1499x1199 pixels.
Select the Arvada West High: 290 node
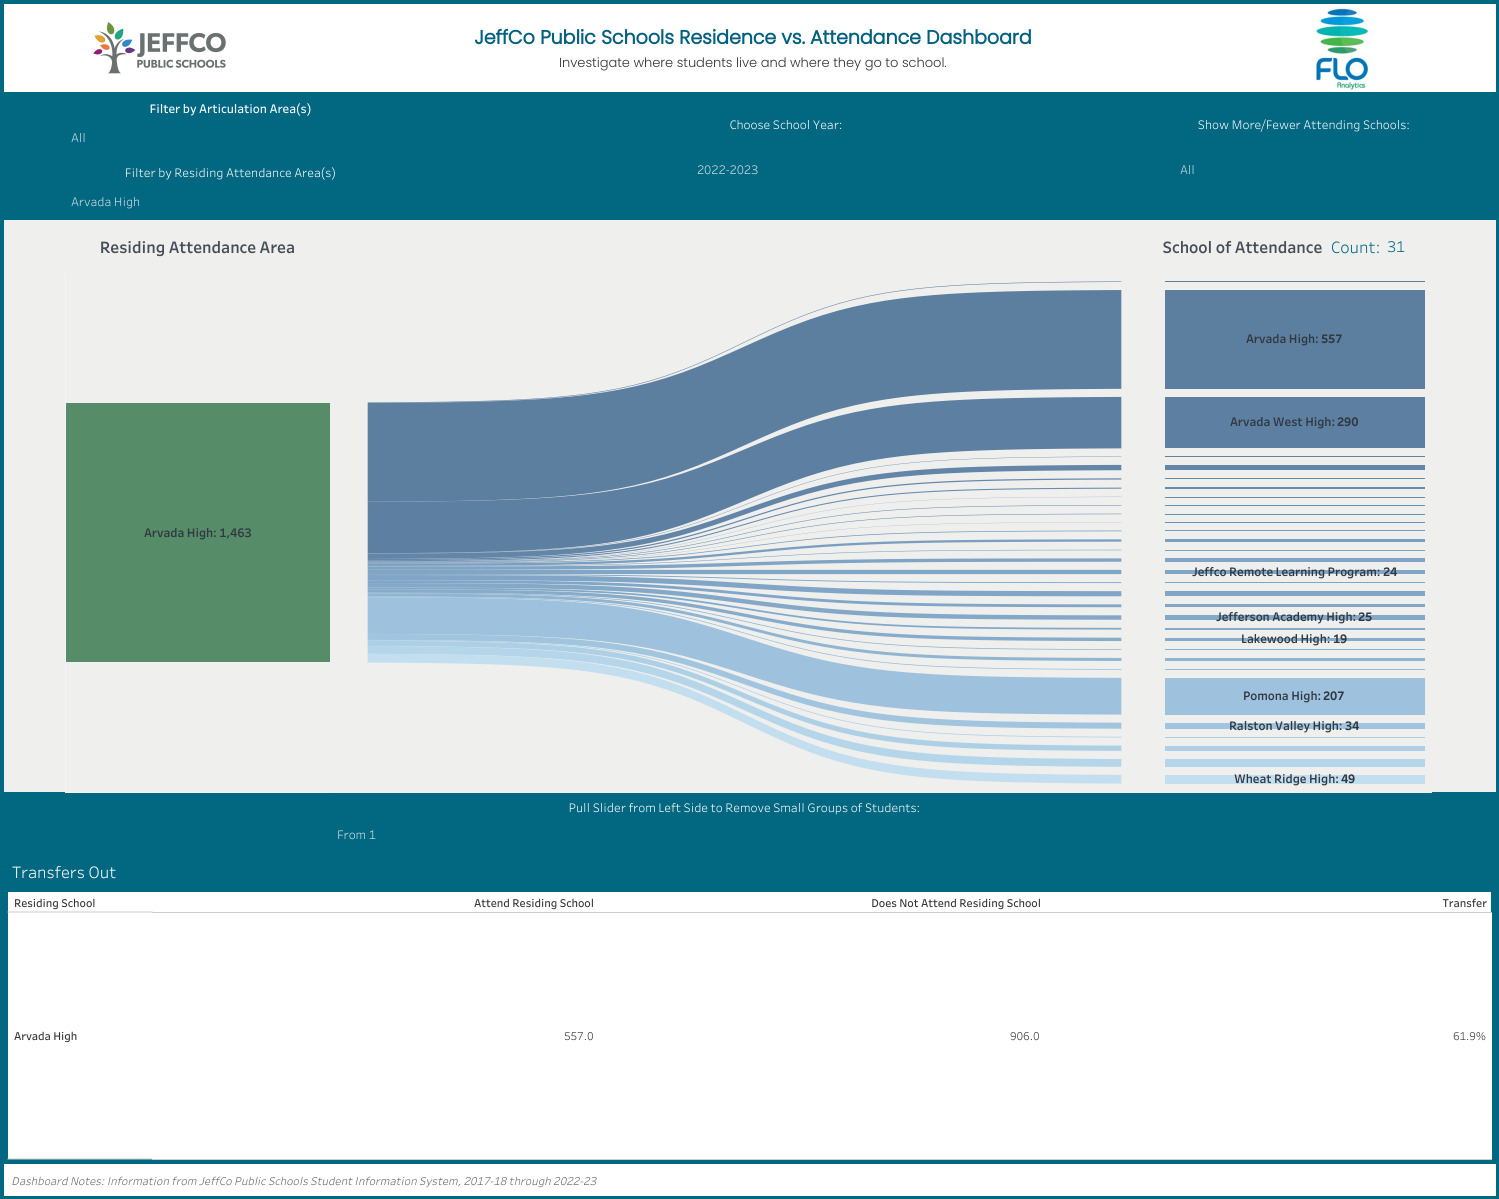1294,424
